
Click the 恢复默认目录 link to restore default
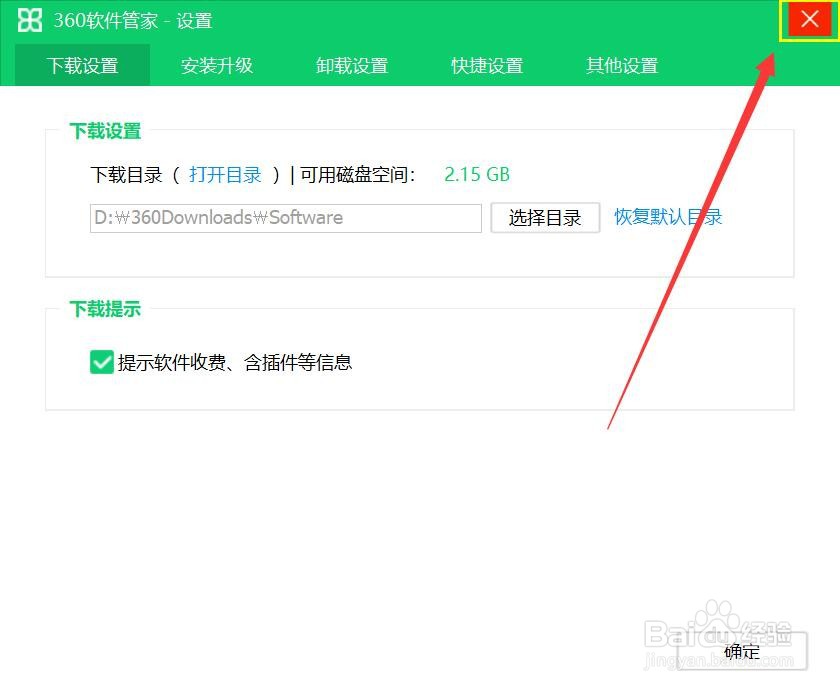point(667,217)
